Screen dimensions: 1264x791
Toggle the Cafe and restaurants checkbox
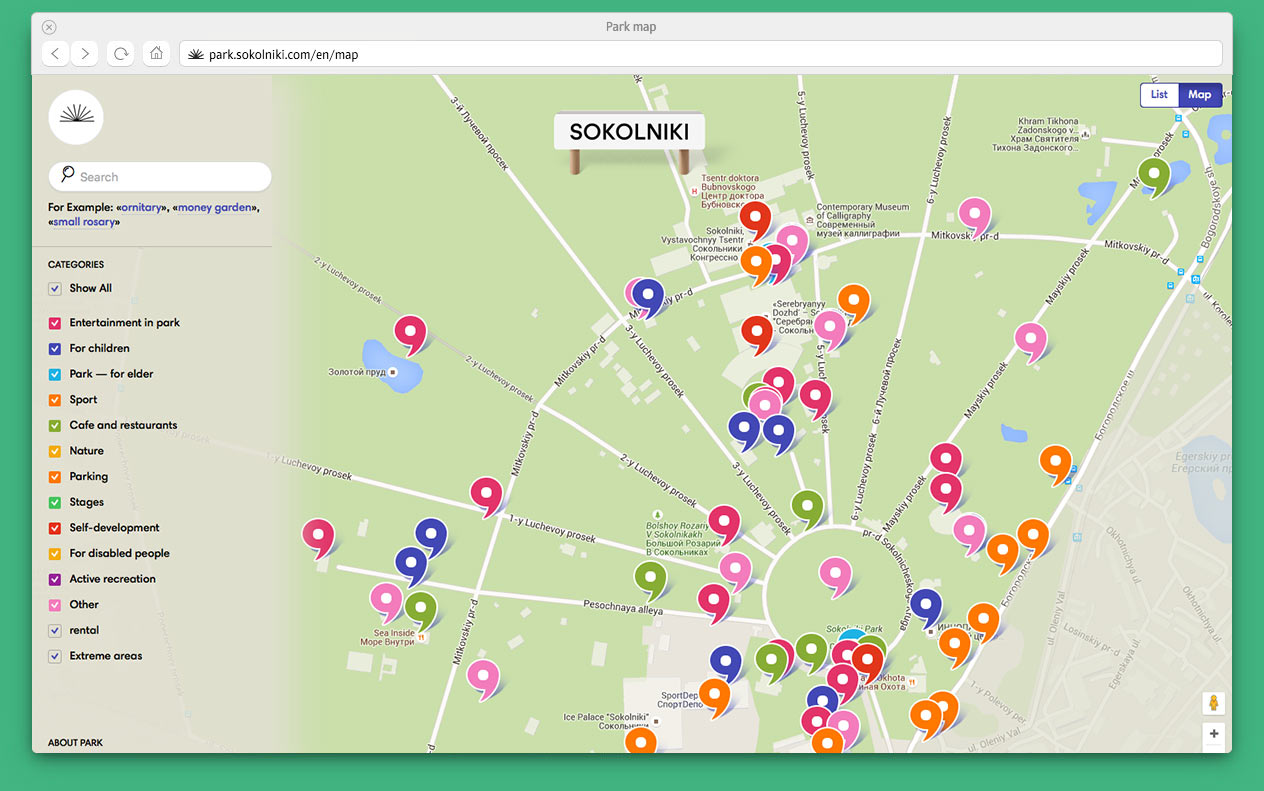click(x=55, y=426)
